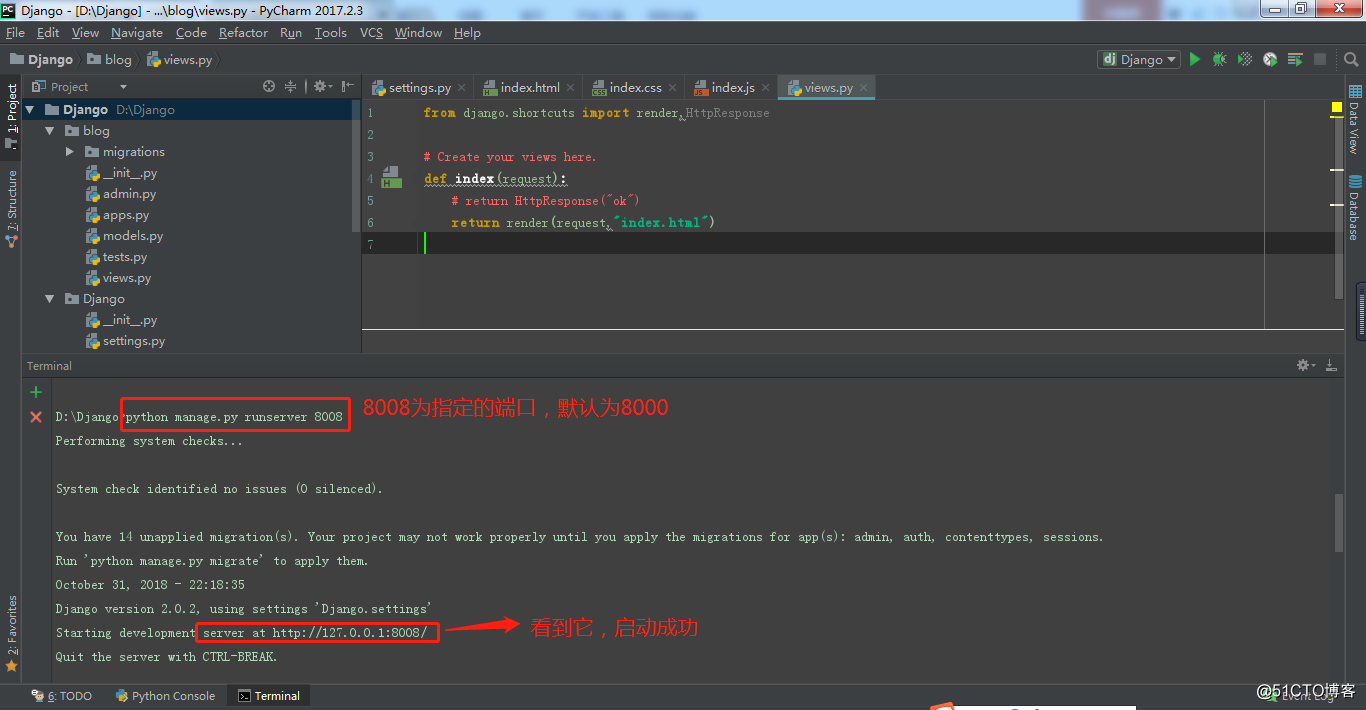Open the Python Console tab
Viewport: 1366px width, 710px height.
(165, 696)
